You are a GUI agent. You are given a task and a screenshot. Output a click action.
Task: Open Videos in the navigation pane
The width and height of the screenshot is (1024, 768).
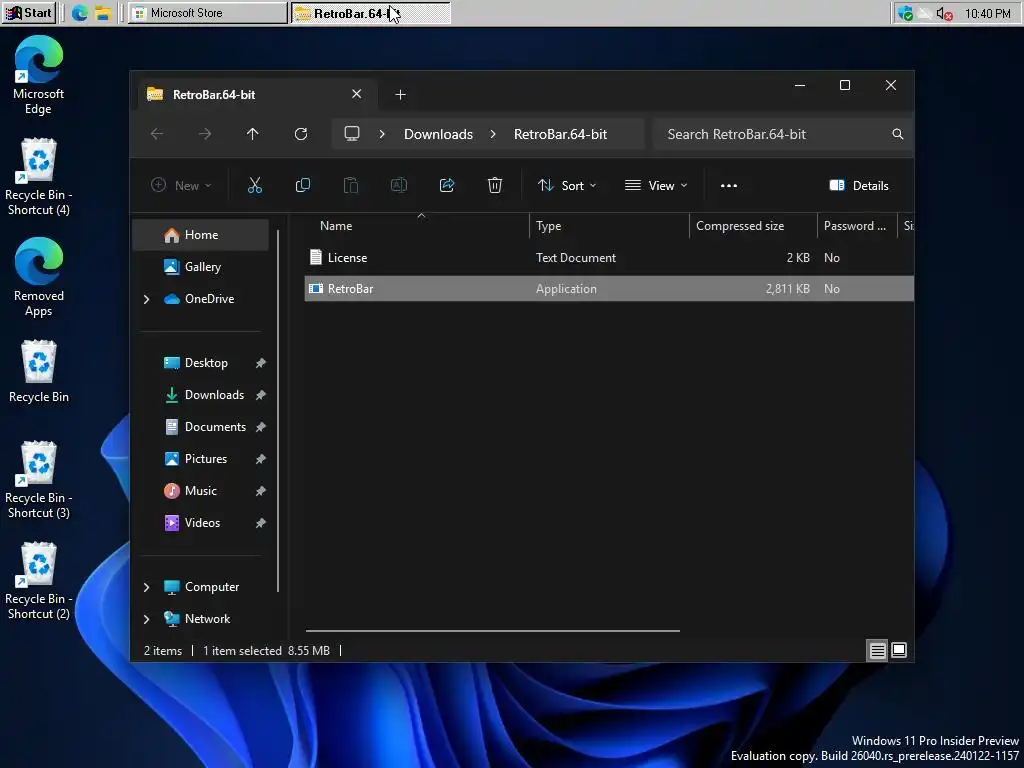pyautogui.click(x=200, y=523)
